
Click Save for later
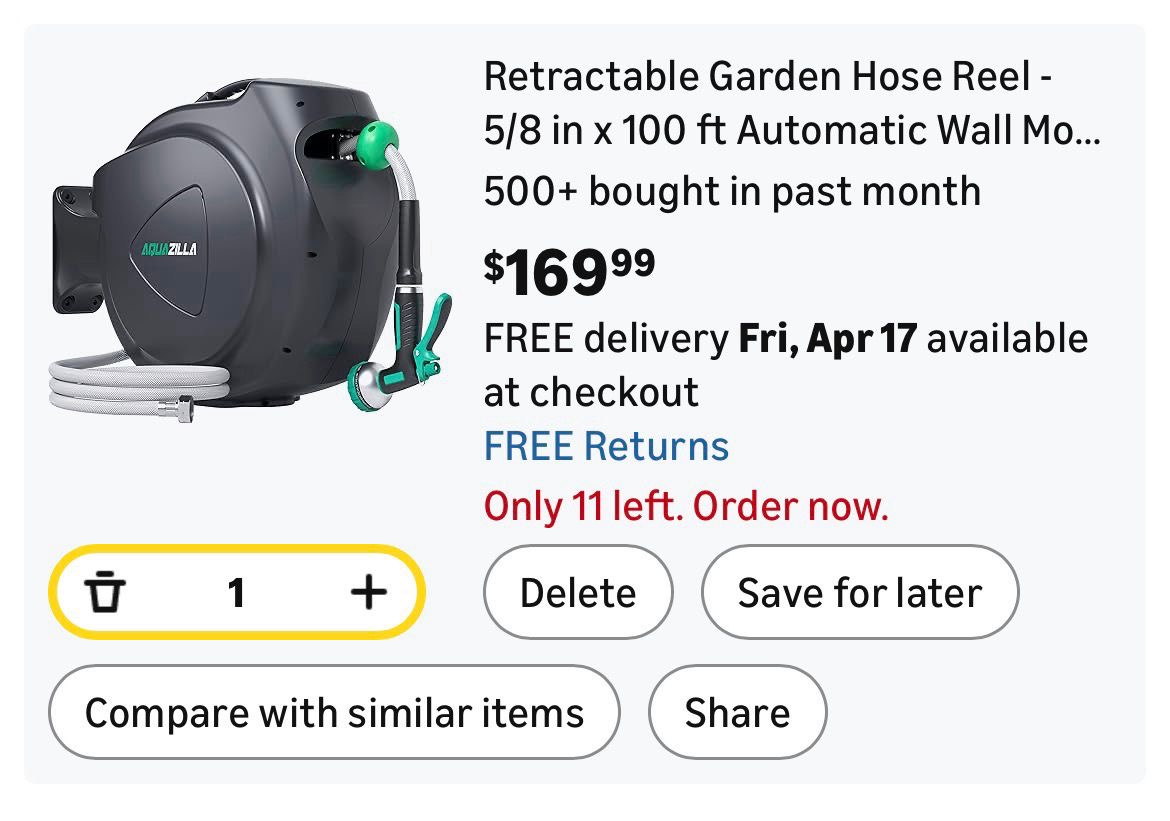pyautogui.click(x=860, y=593)
